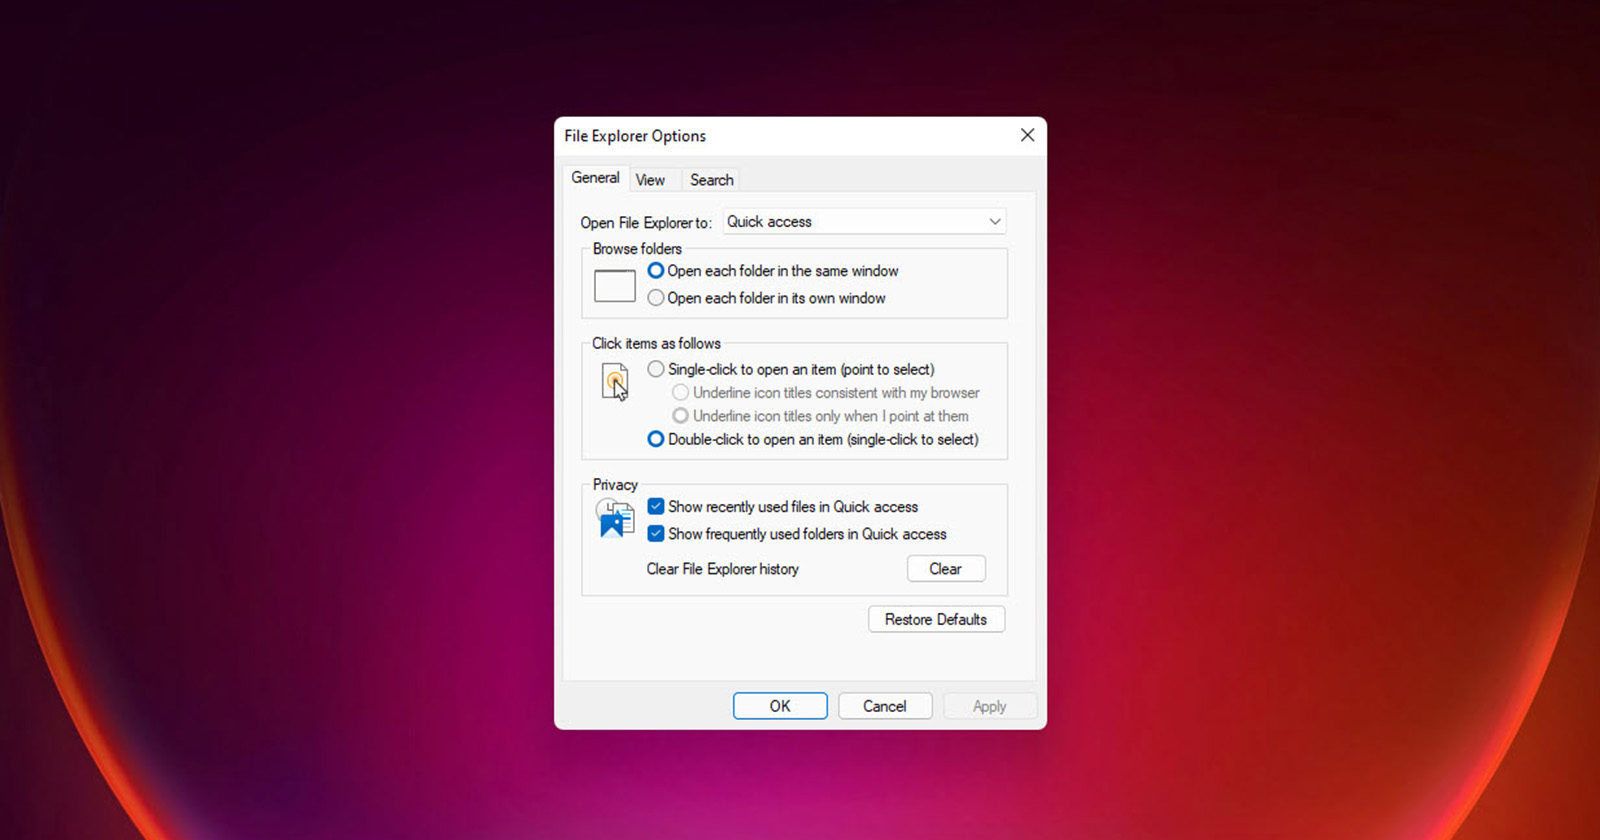Click the Browse folders group label
Image resolution: width=1600 pixels, height=840 pixels.
637,249
